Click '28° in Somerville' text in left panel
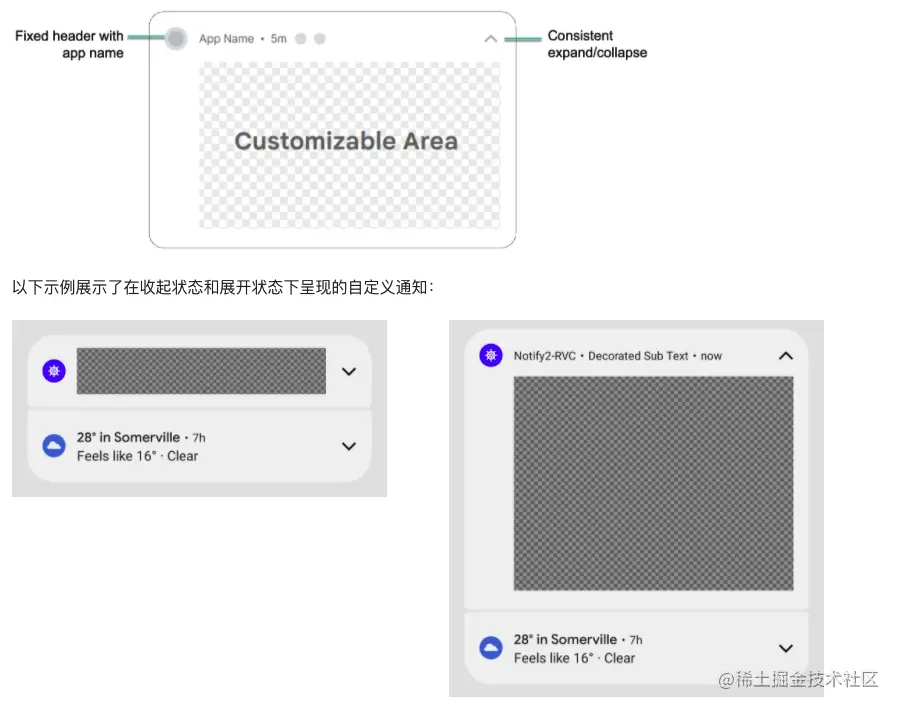 pos(128,437)
